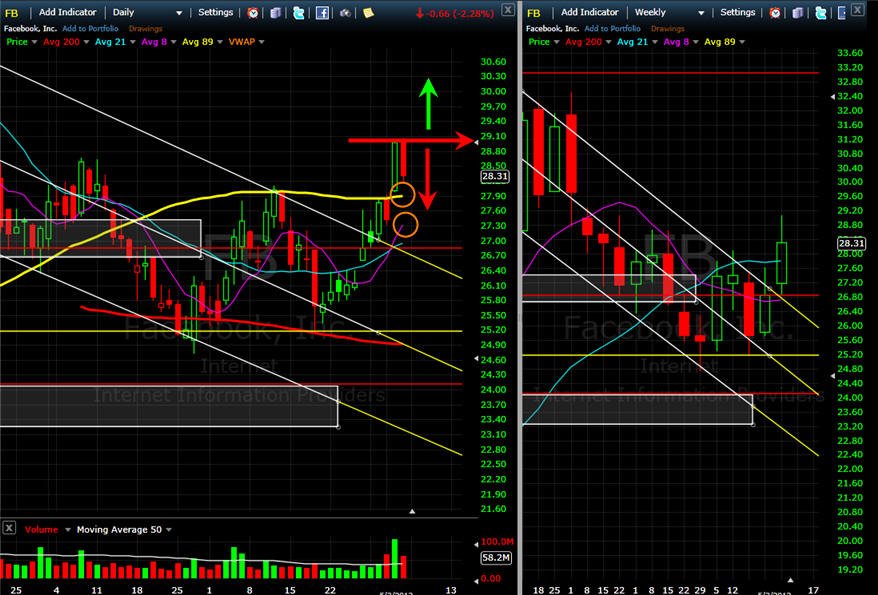Click the camera snapshot icon on Daily chart
The height and width of the screenshot is (595, 878).
coord(345,12)
